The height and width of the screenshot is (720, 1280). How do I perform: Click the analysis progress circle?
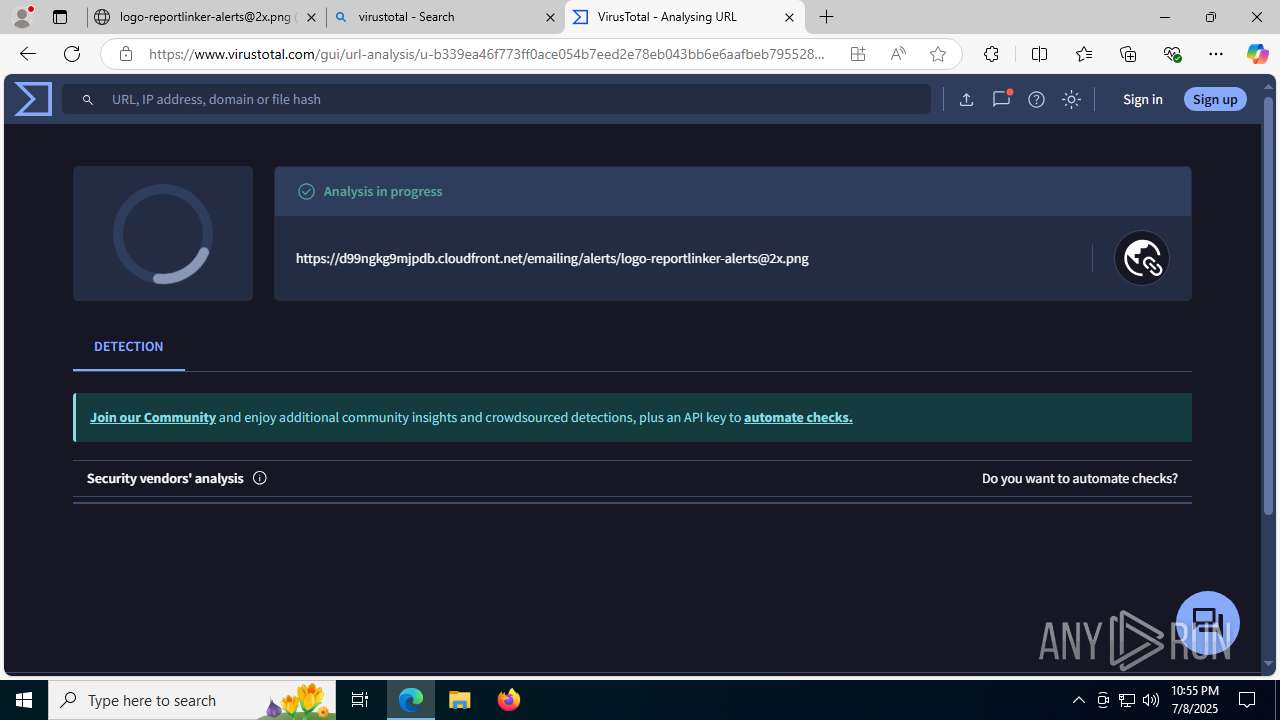163,233
